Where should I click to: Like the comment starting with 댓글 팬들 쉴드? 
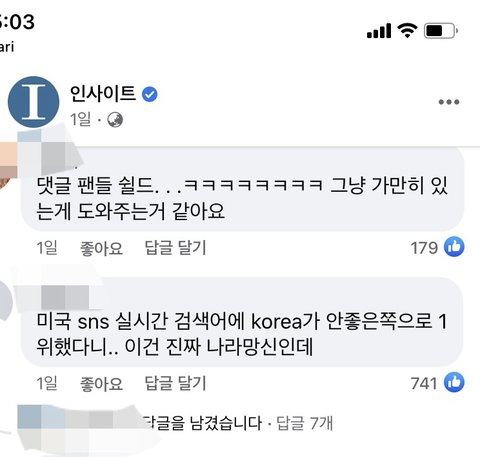point(101,248)
